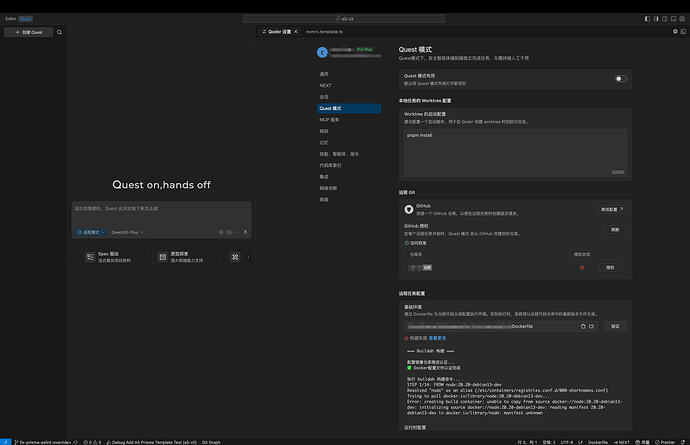Click the indentation size status entry
The width and height of the screenshot is (690, 445).
549,442
